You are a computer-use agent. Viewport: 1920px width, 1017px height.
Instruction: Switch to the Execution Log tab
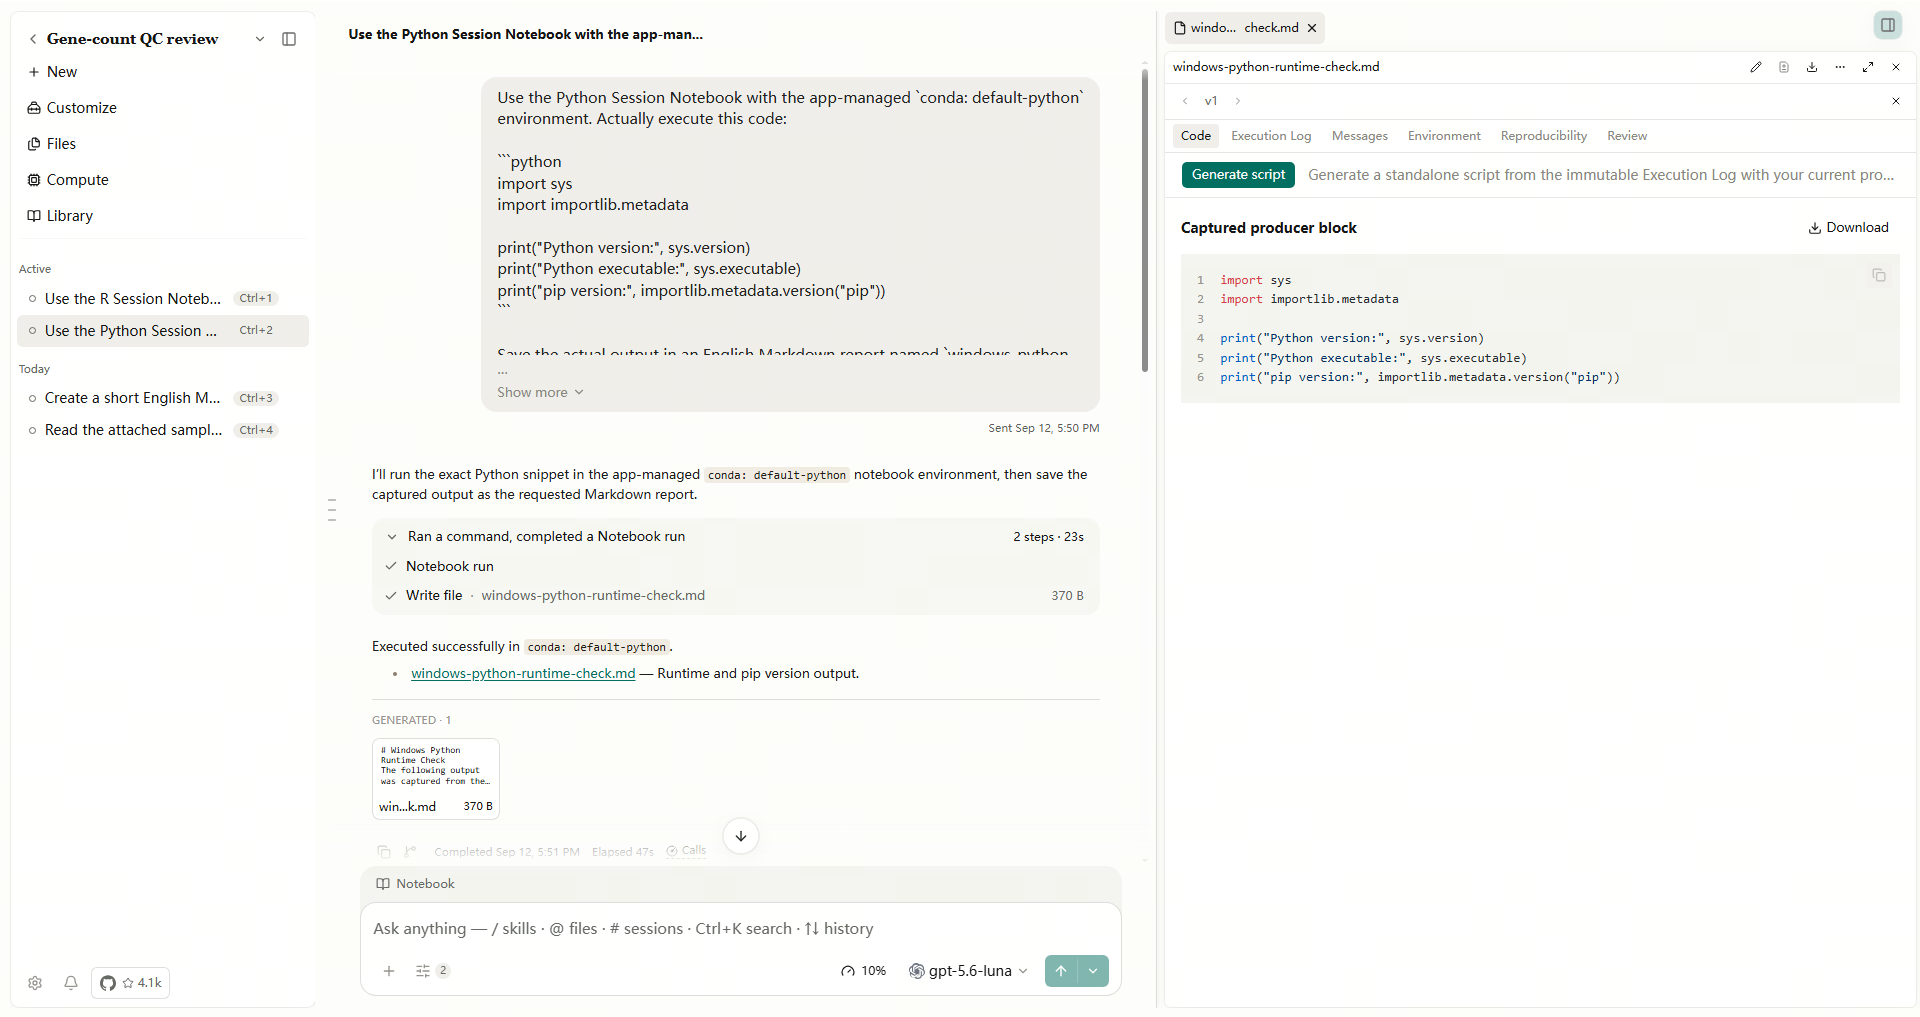point(1271,136)
